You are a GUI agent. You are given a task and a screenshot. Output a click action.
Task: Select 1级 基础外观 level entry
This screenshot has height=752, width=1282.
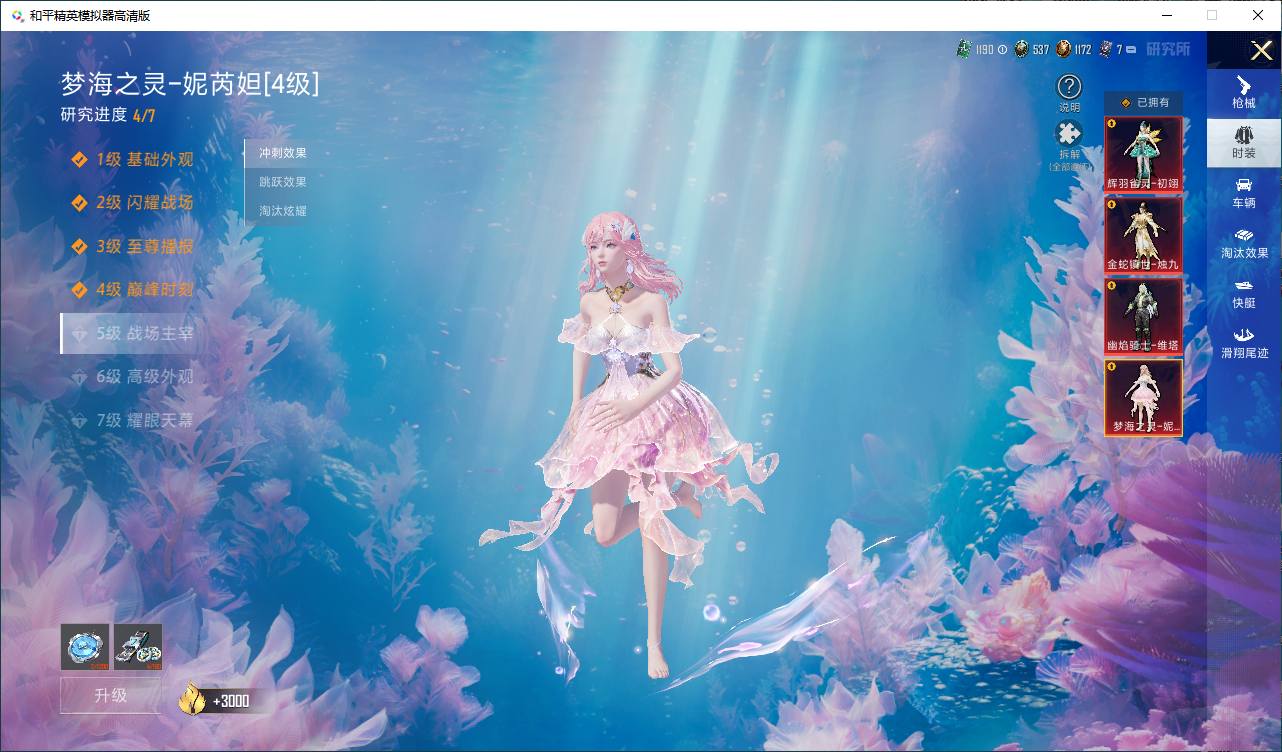click(132, 160)
